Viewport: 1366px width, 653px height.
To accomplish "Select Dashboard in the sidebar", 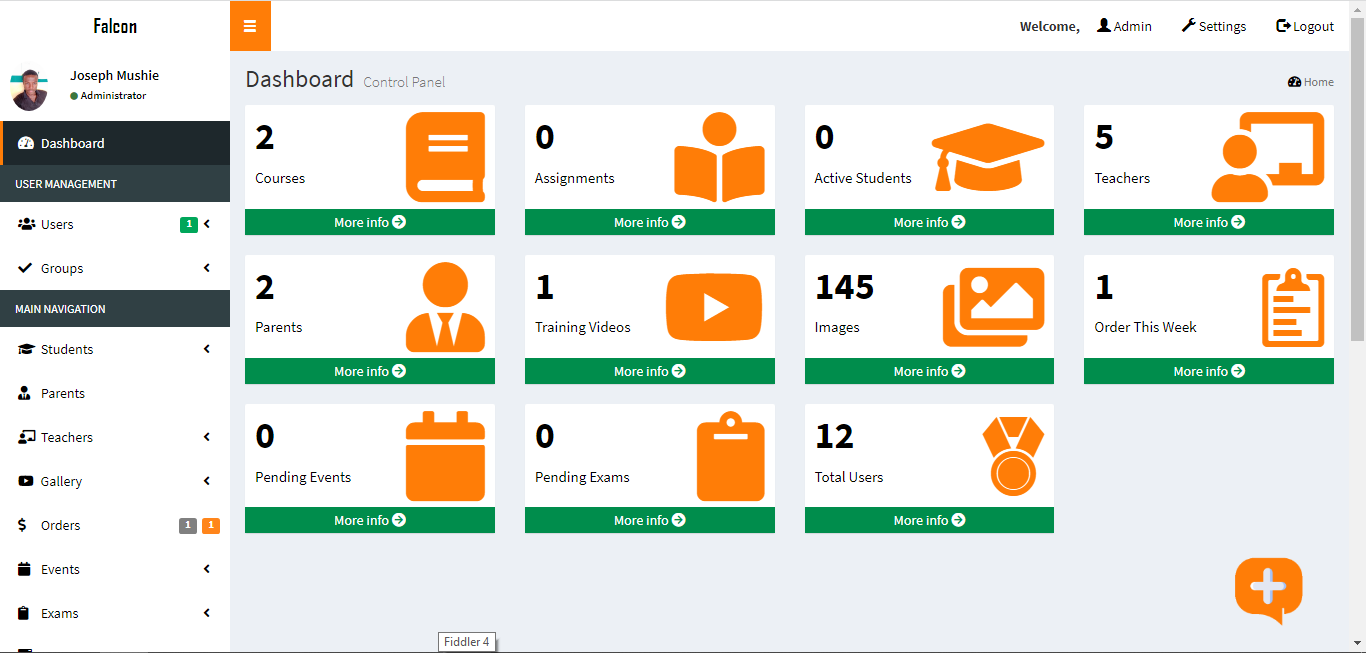I will coord(72,144).
